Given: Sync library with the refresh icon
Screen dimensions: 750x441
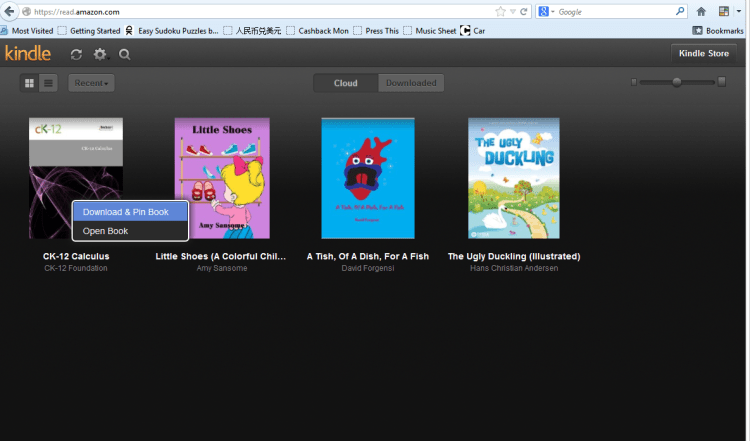Looking at the screenshot, I should click(x=76, y=55).
